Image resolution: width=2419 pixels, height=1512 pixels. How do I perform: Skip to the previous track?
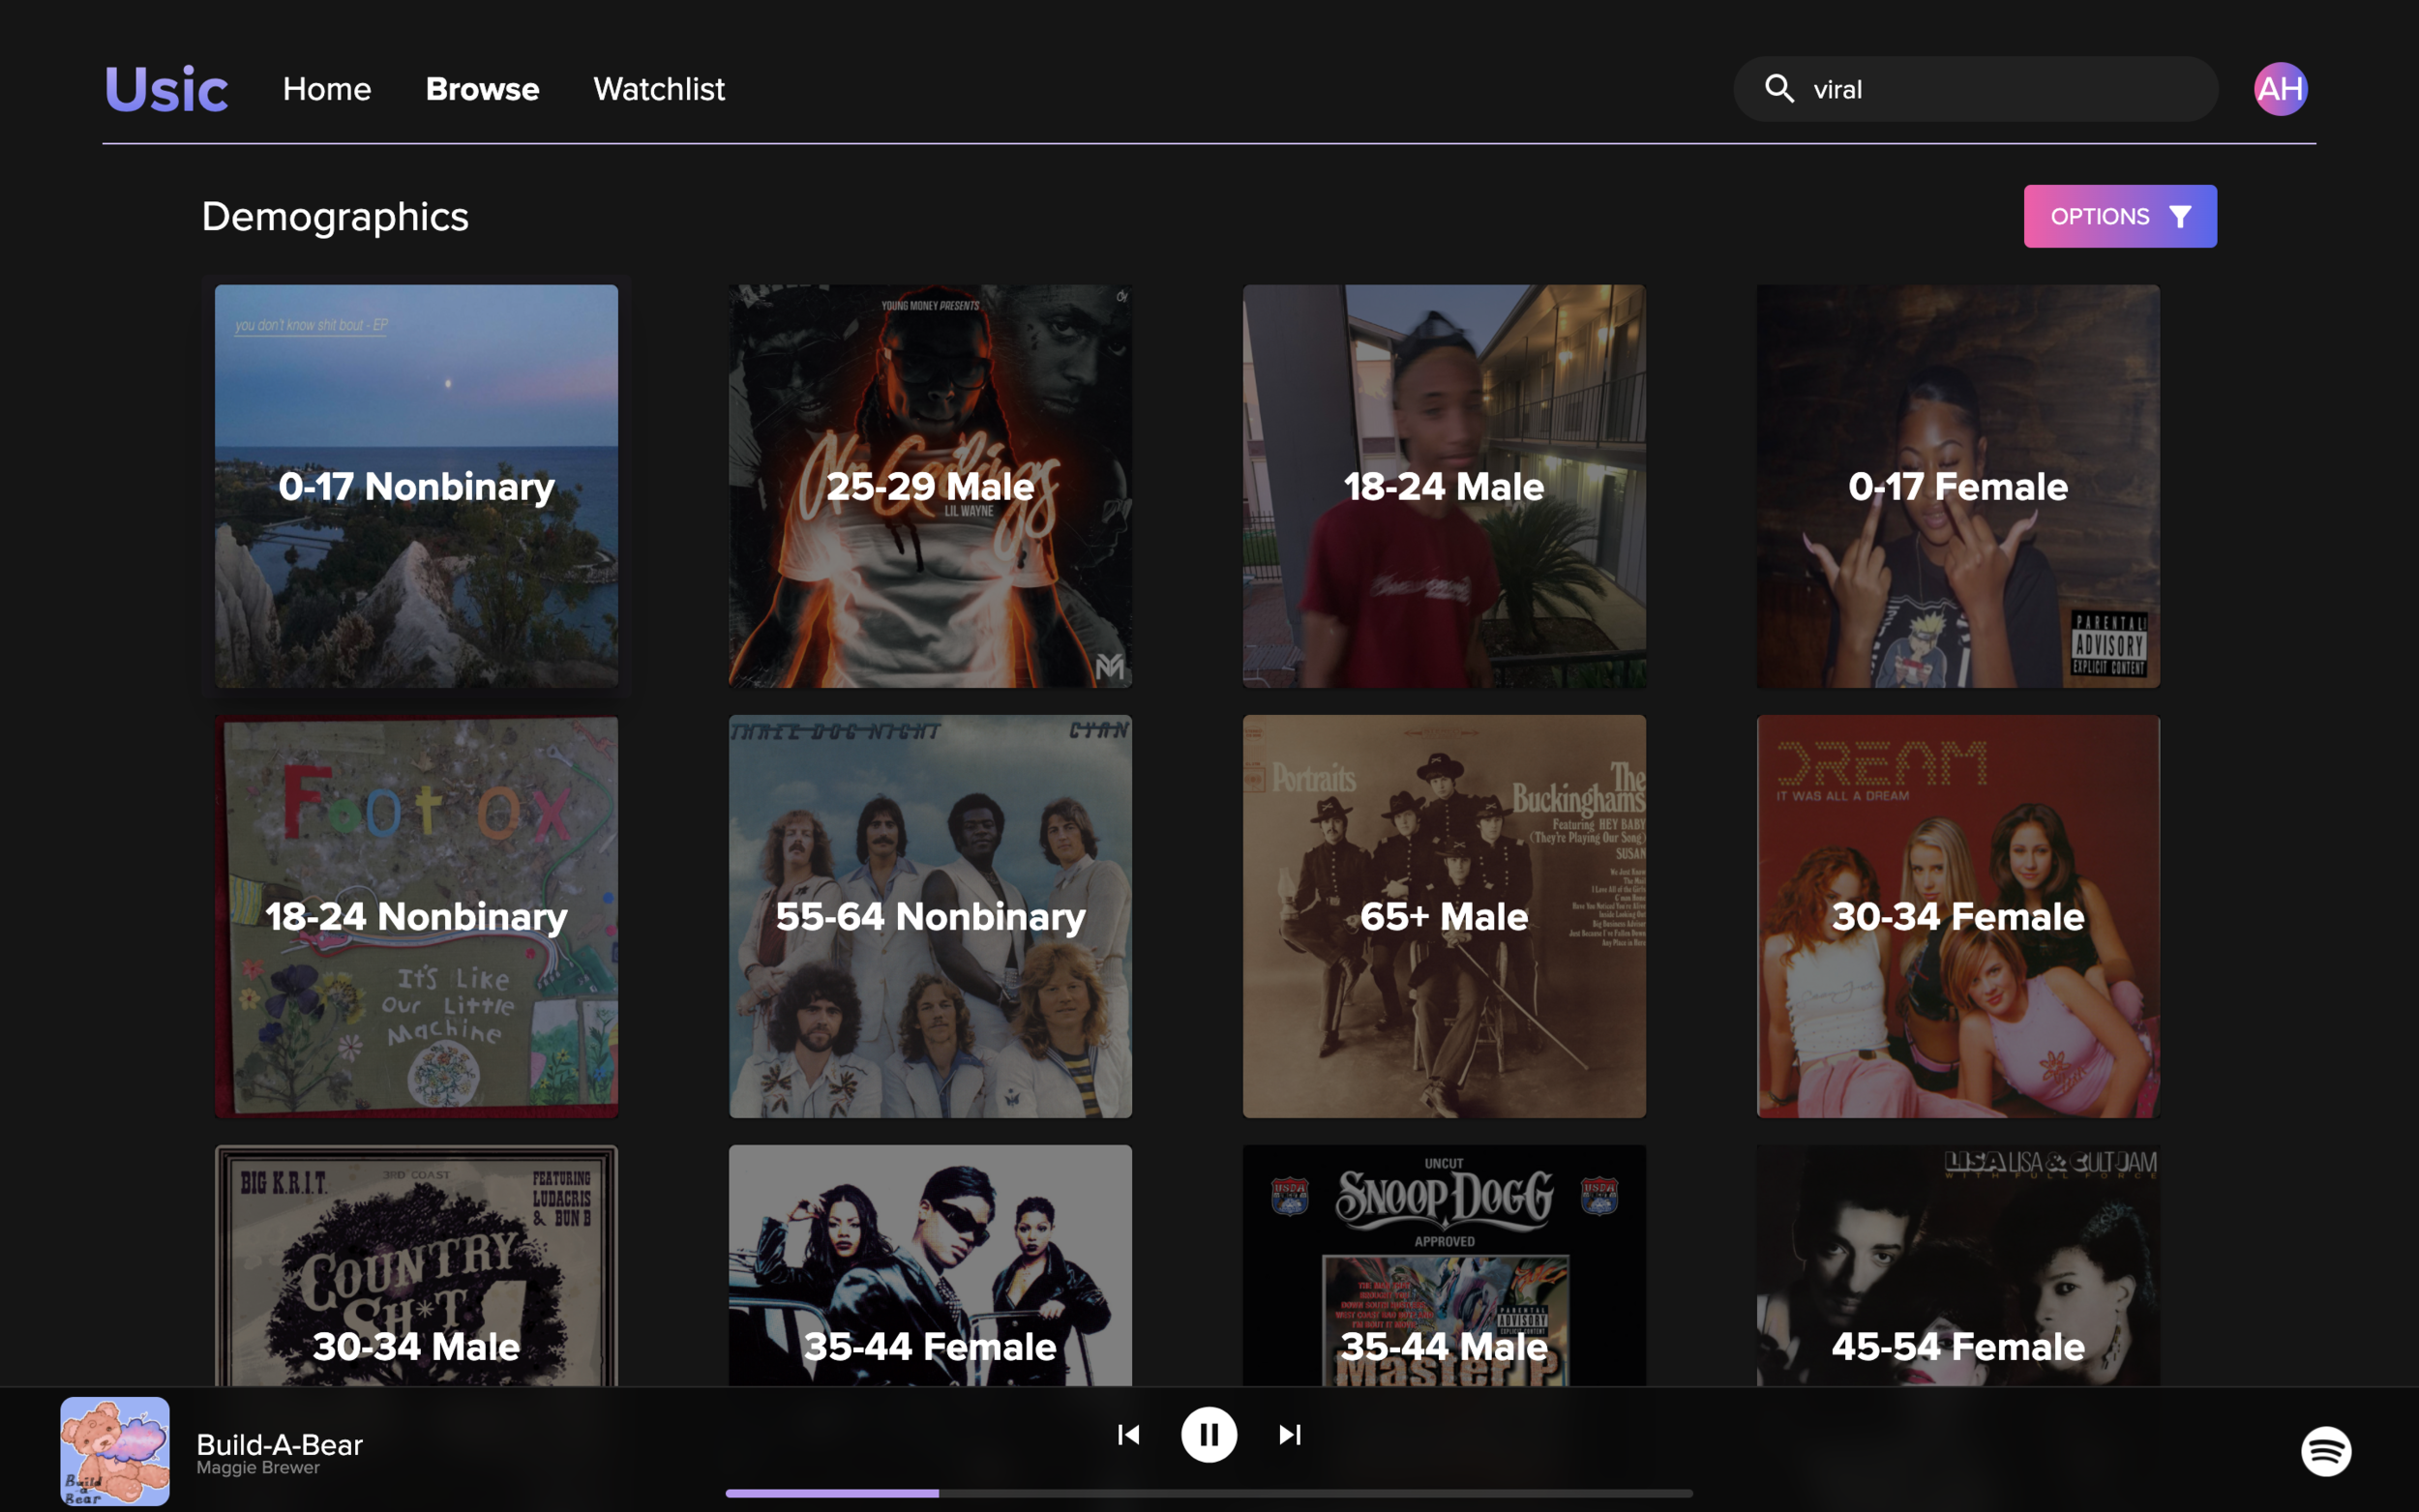coord(1128,1434)
